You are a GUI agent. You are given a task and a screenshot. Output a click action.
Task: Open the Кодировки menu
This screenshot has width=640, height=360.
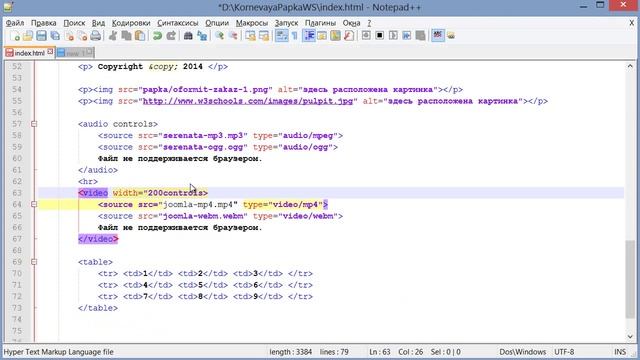[131, 23]
